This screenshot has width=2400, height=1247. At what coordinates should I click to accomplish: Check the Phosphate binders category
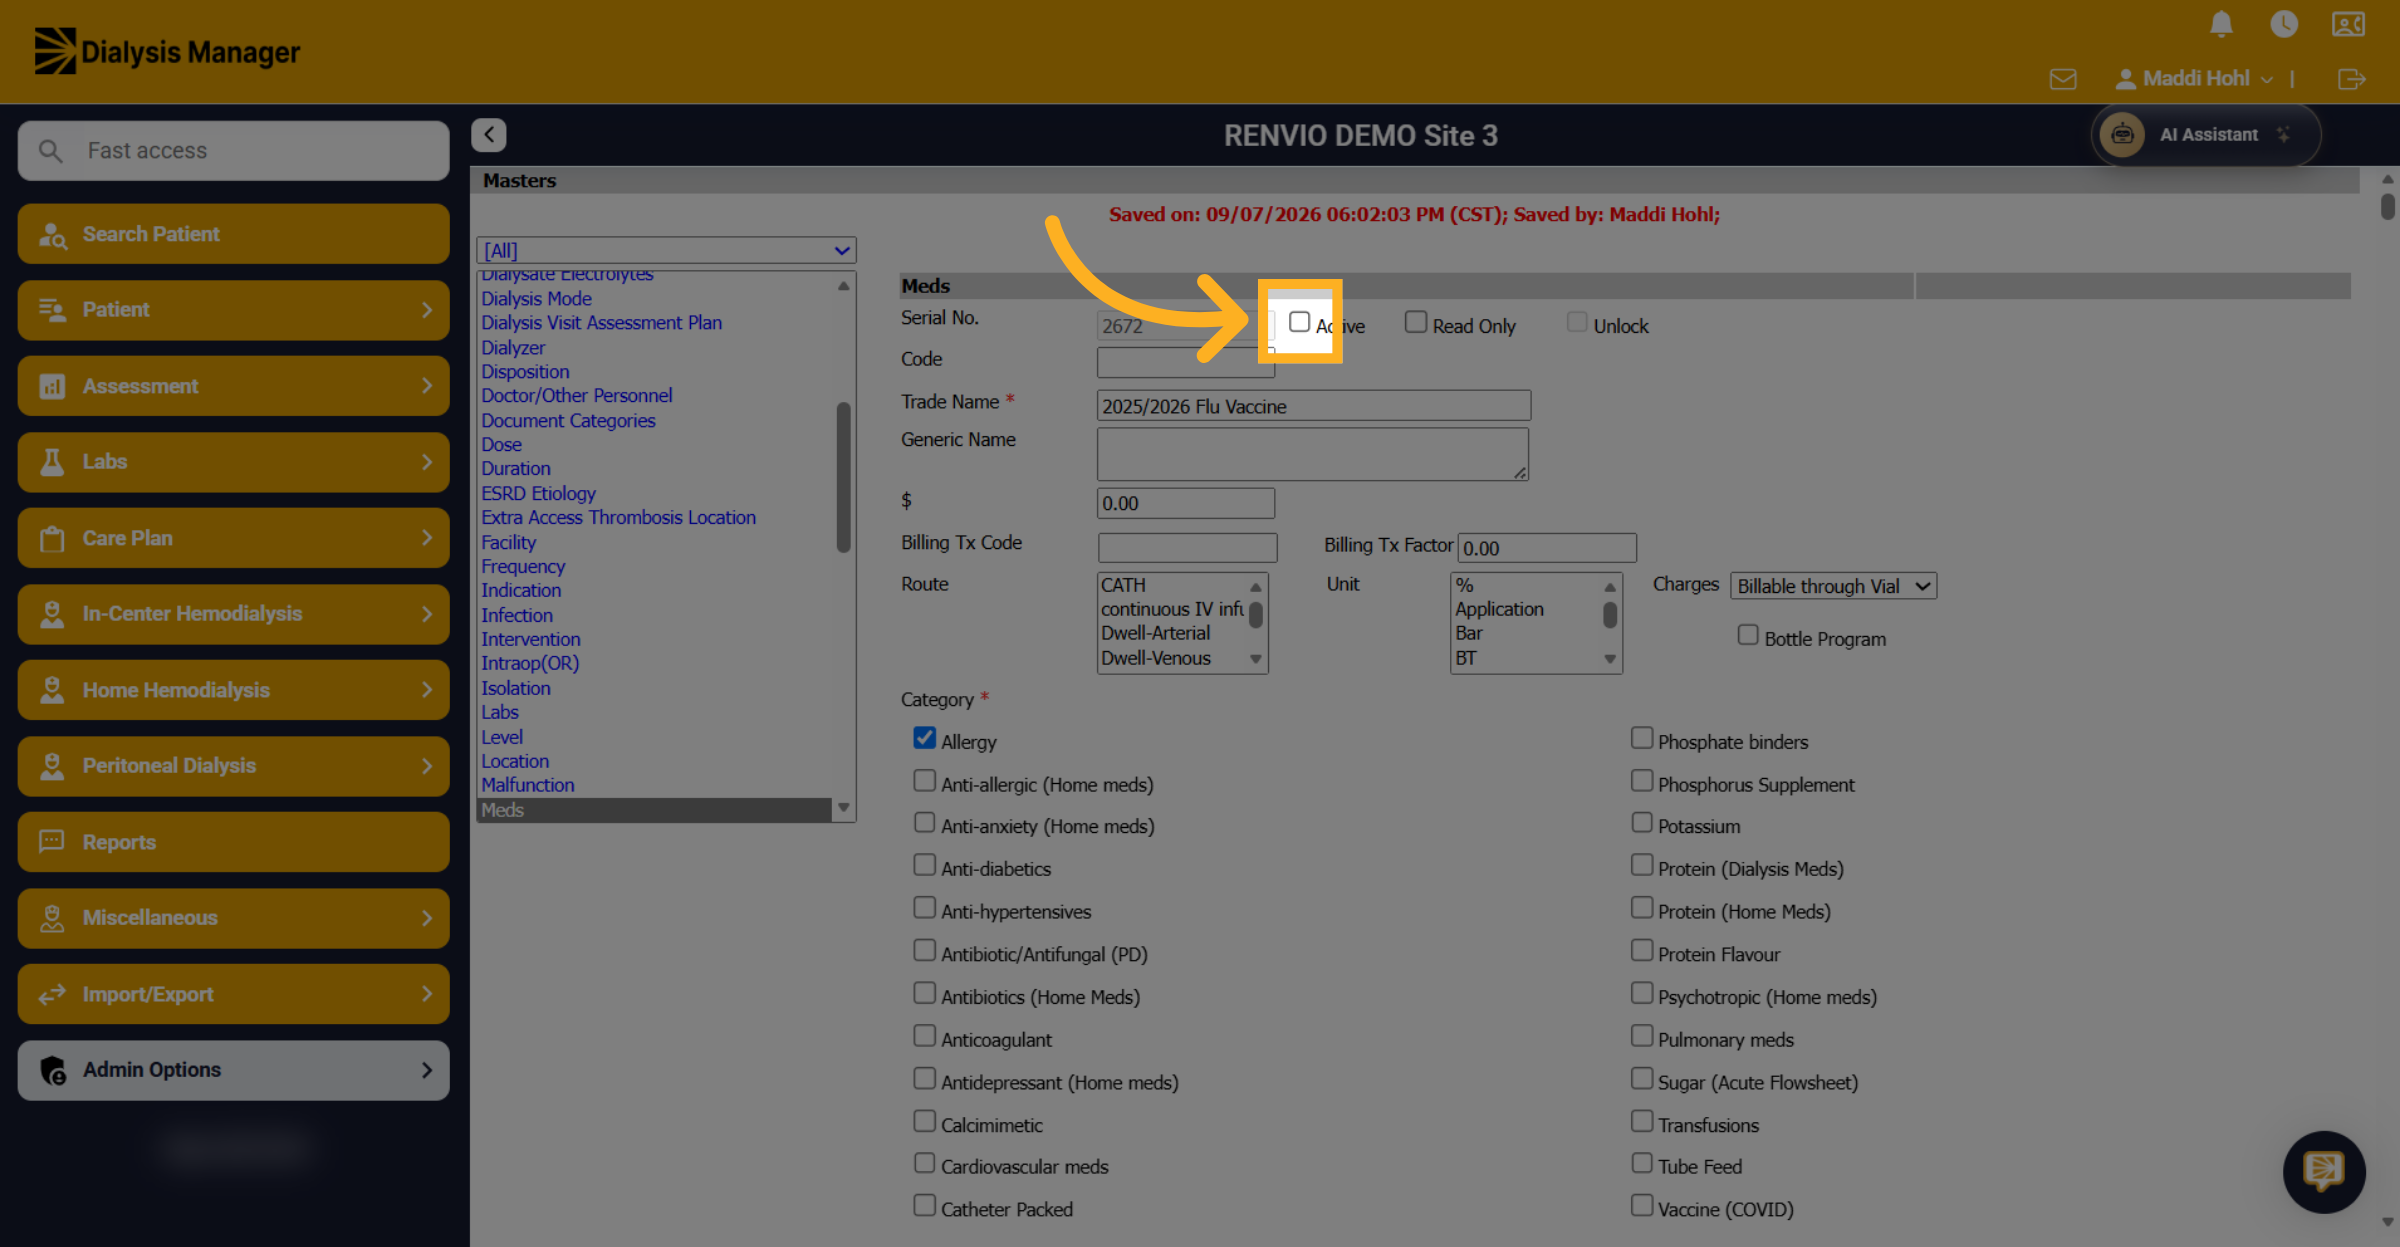click(x=1642, y=738)
